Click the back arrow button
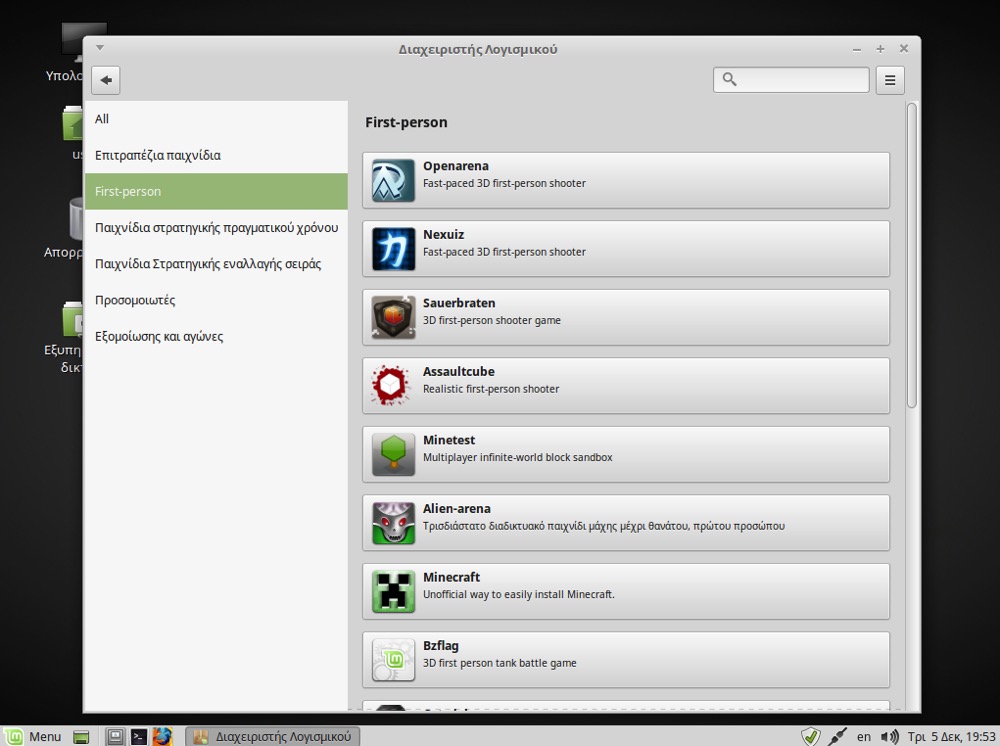This screenshot has height=746, width=1000. coord(106,80)
